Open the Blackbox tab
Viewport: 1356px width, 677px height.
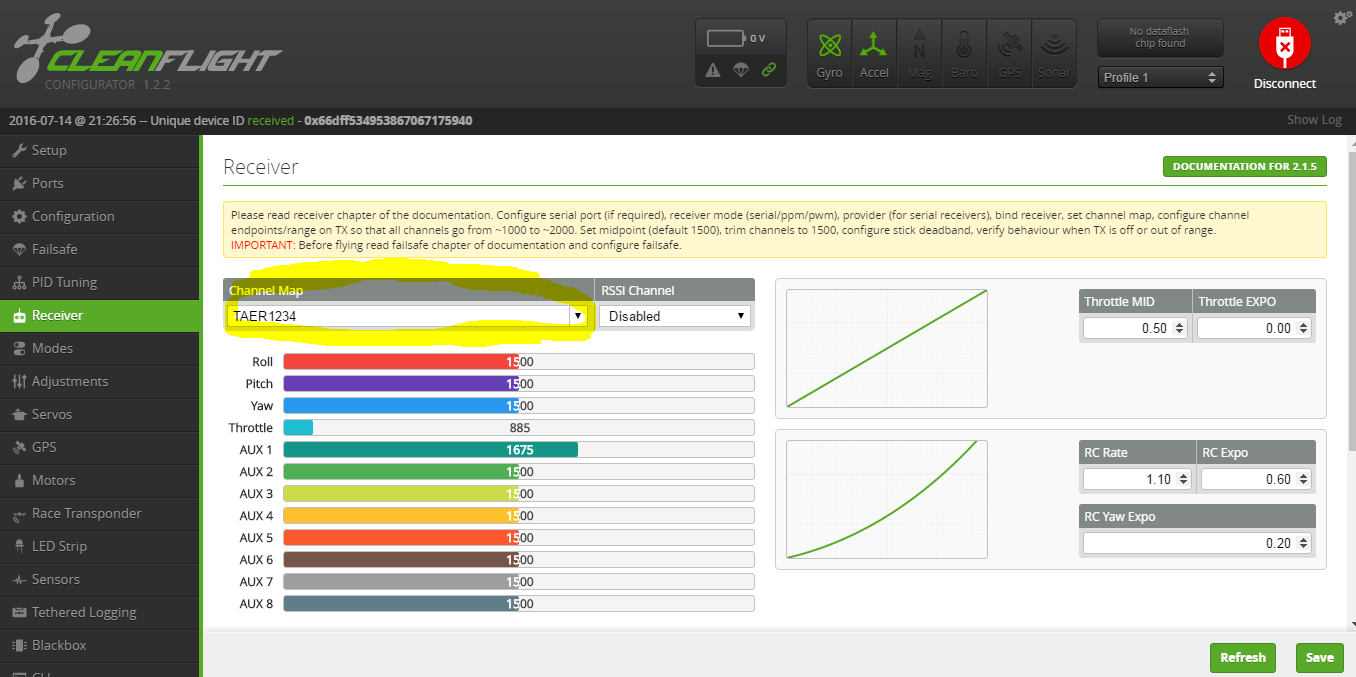(100, 645)
